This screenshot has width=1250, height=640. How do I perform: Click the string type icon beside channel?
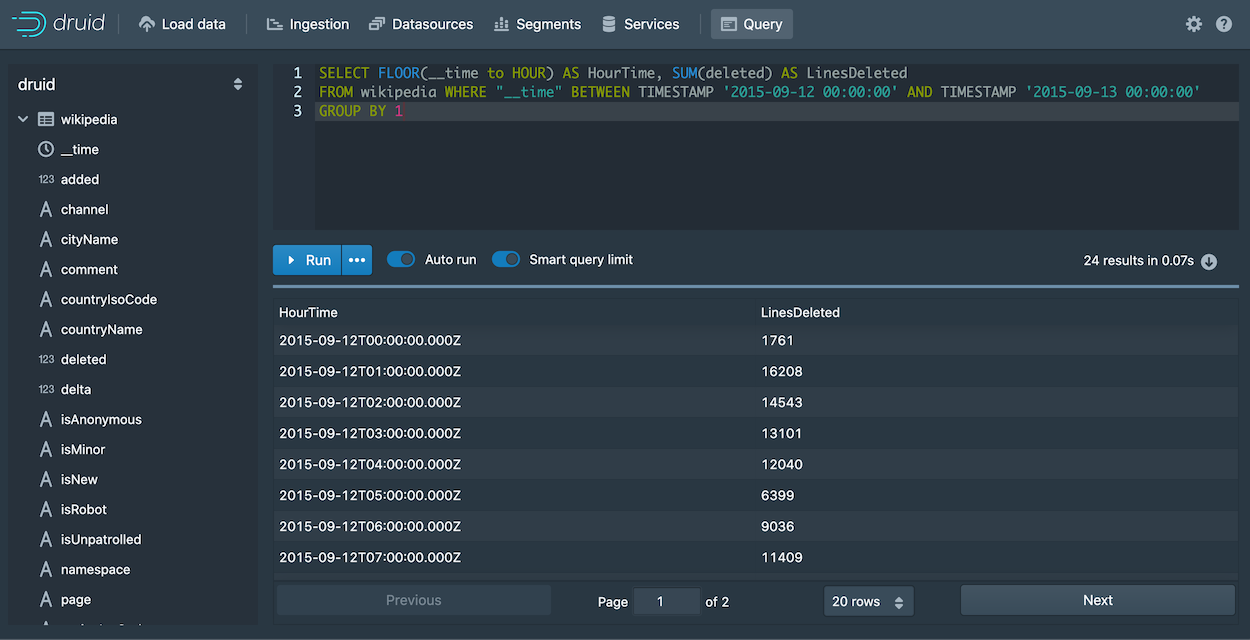click(x=46, y=209)
